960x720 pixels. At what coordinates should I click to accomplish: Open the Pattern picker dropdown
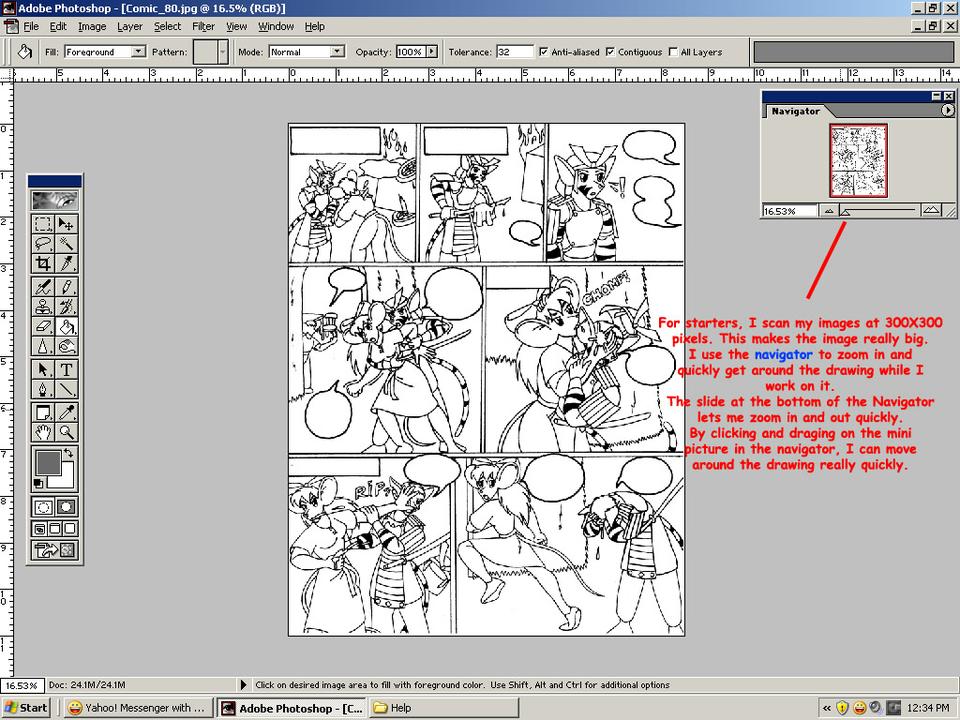click(223, 52)
